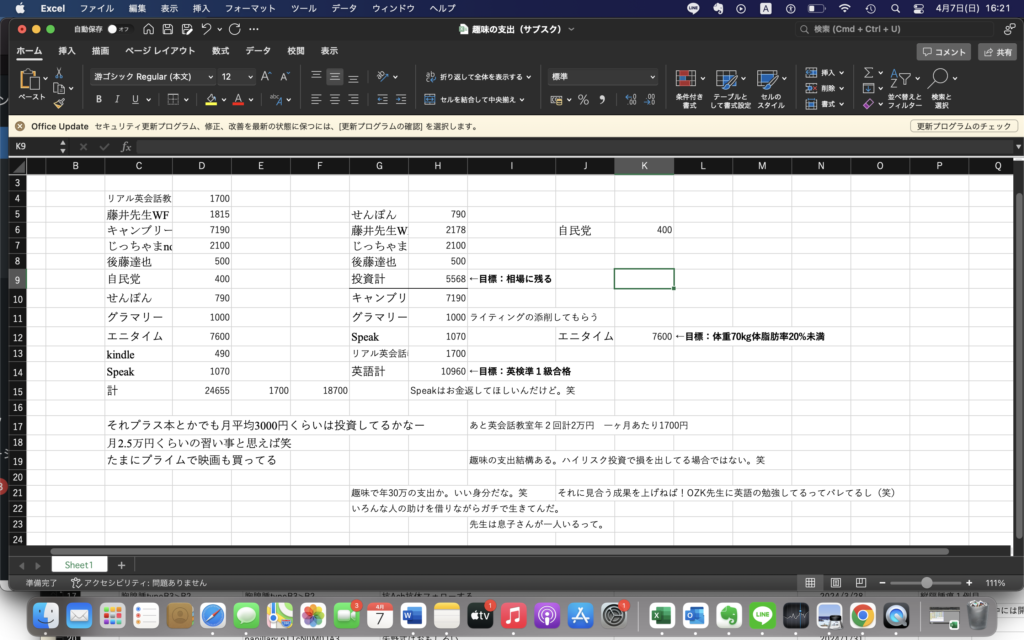Click the name box showing K9
This screenshot has height=640, width=1024.
26,146
